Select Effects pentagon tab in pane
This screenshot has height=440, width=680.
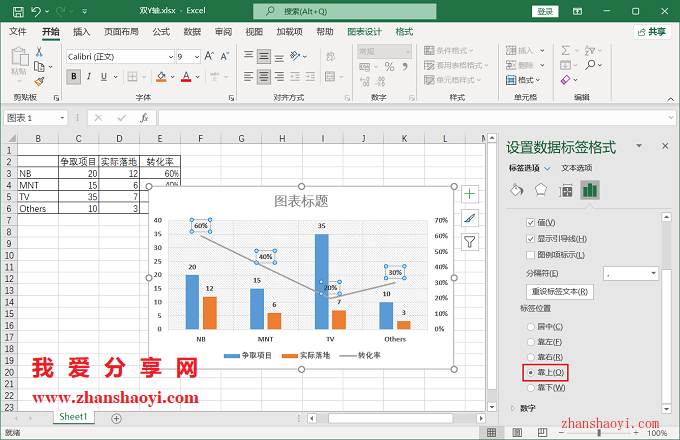[541, 190]
